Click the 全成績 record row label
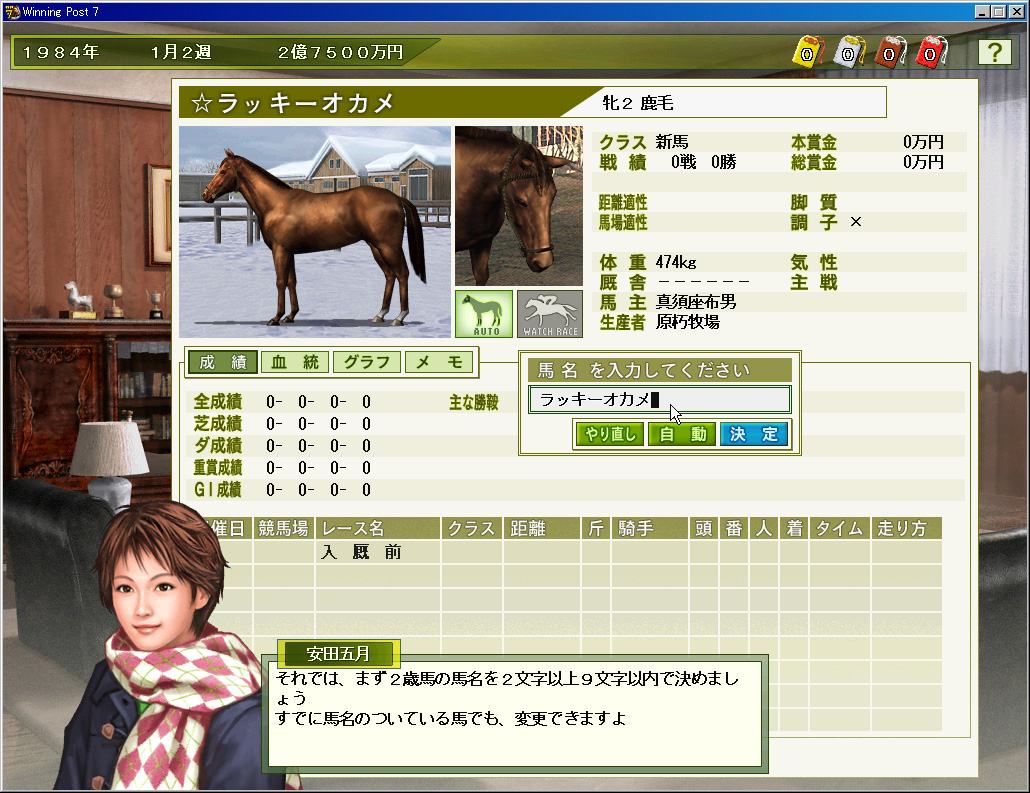The height and width of the screenshot is (793, 1030). coord(217,401)
